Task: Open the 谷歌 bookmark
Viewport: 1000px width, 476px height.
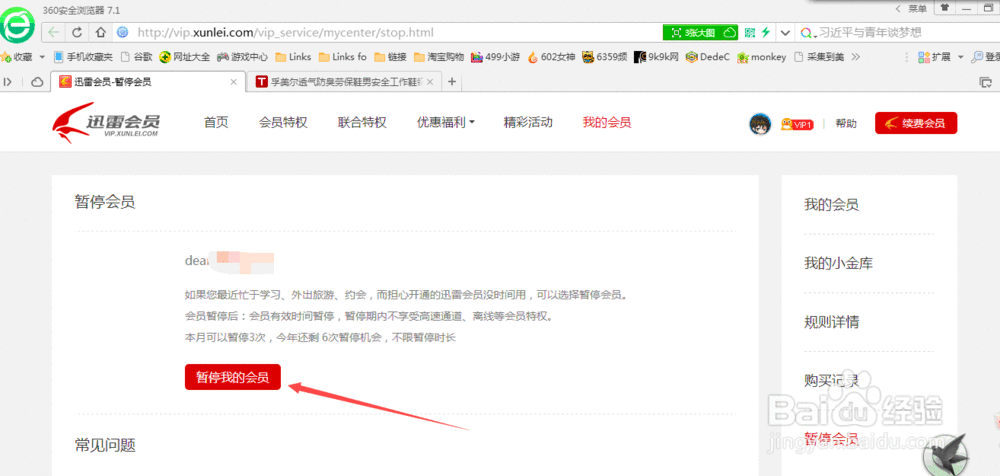Action: (136, 57)
